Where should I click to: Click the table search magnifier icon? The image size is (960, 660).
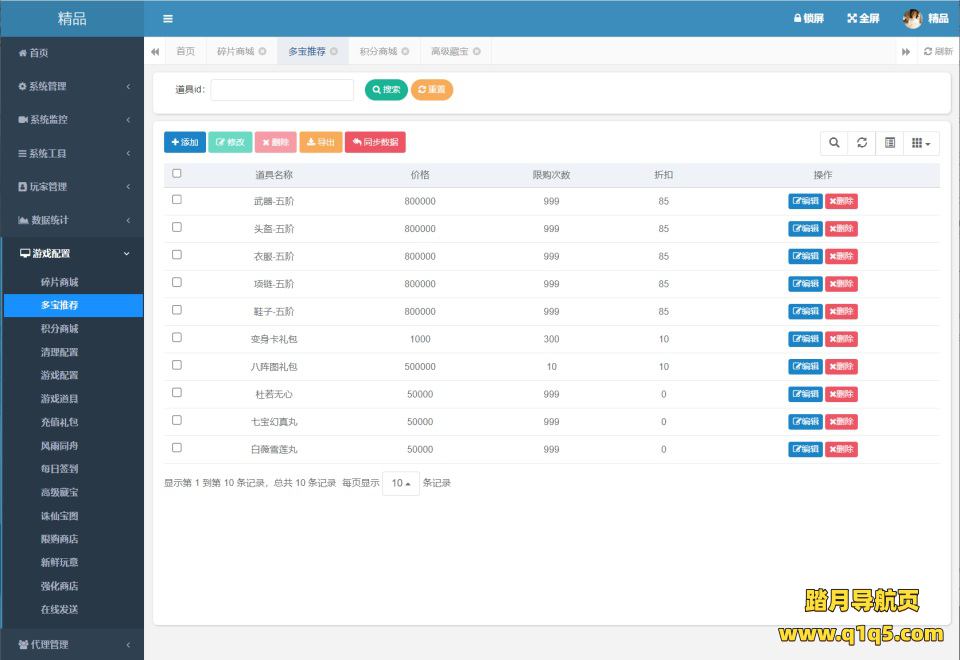pos(834,143)
